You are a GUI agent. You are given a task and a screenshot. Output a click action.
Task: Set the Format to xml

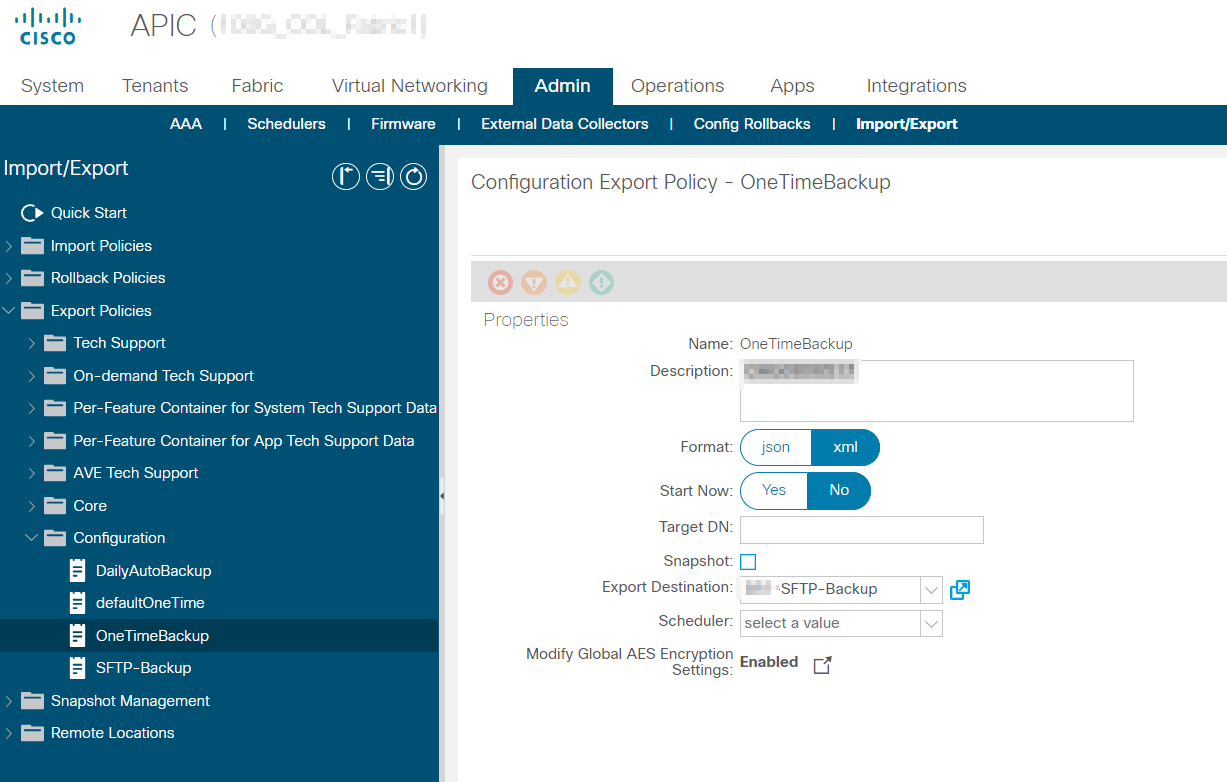coord(845,448)
